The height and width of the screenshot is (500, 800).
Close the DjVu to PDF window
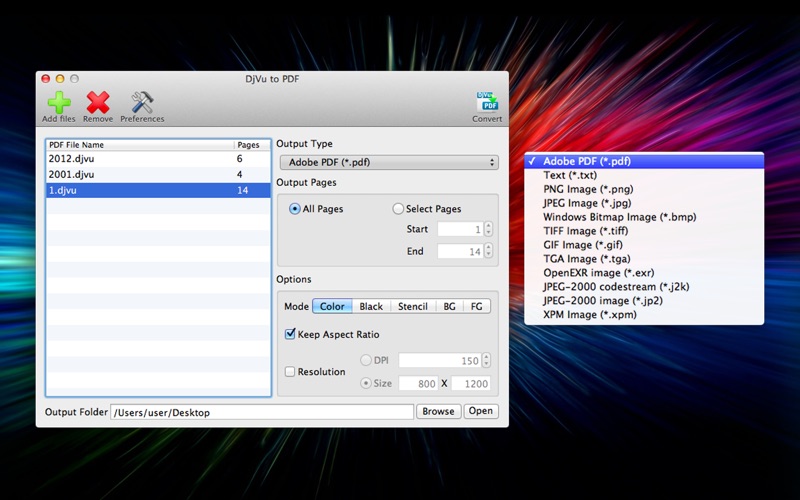pos(45,79)
